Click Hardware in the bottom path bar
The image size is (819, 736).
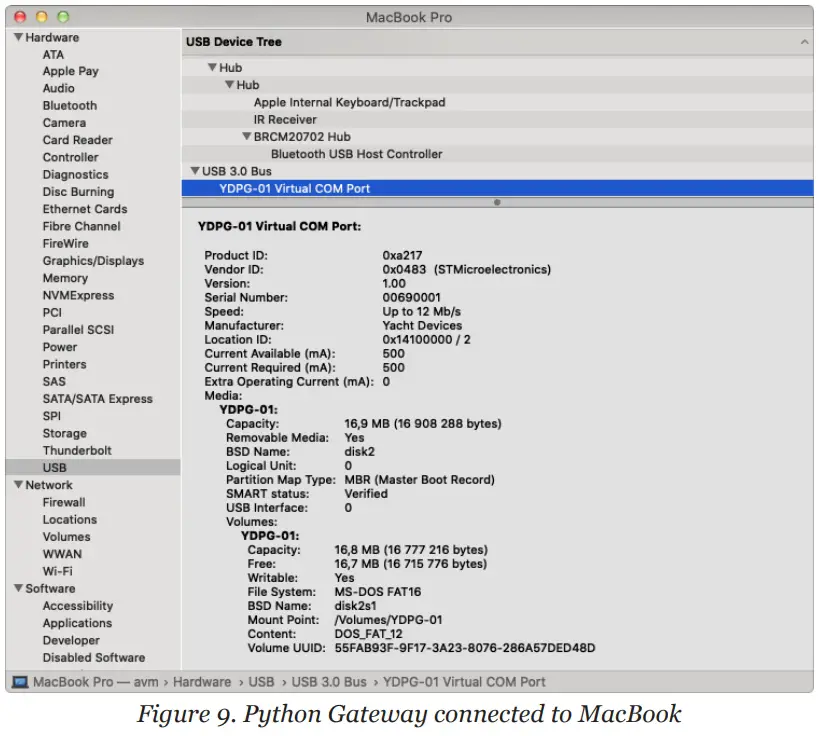pyautogui.click(x=202, y=682)
